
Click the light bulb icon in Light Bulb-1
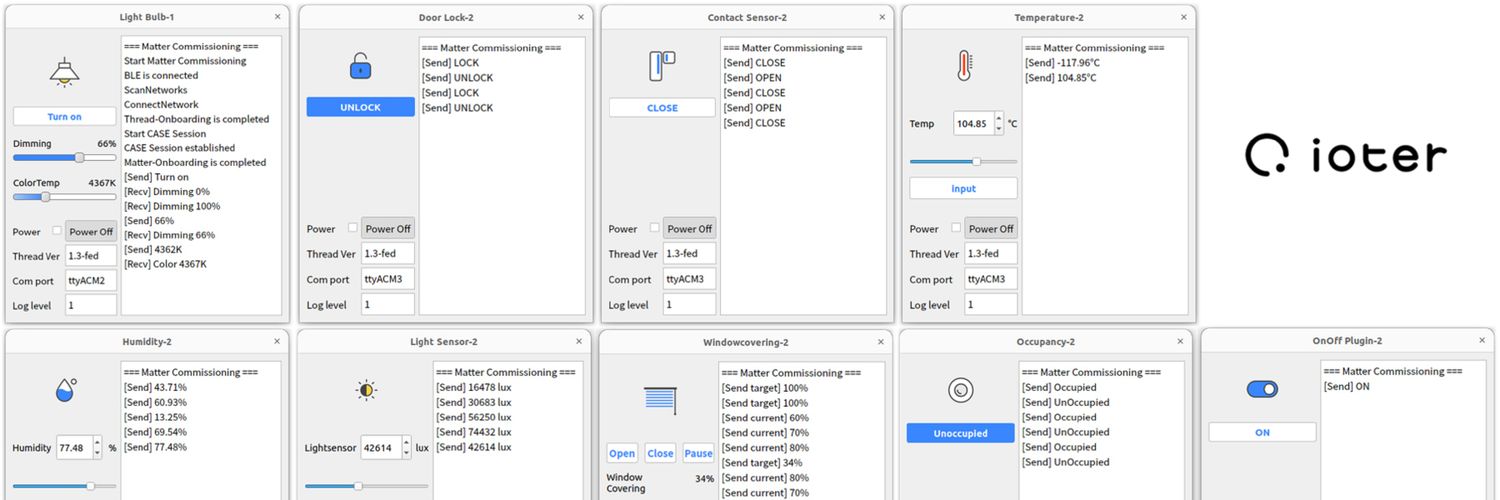(x=64, y=72)
